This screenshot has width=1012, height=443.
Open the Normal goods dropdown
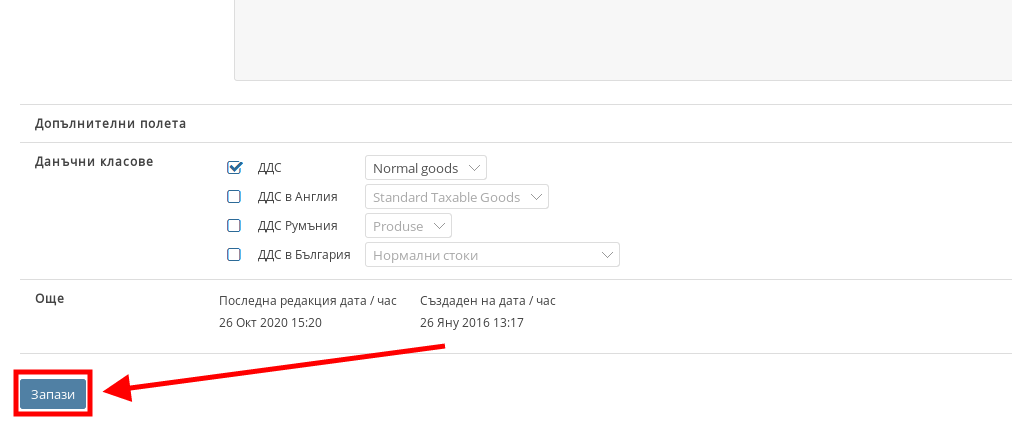(x=425, y=168)
